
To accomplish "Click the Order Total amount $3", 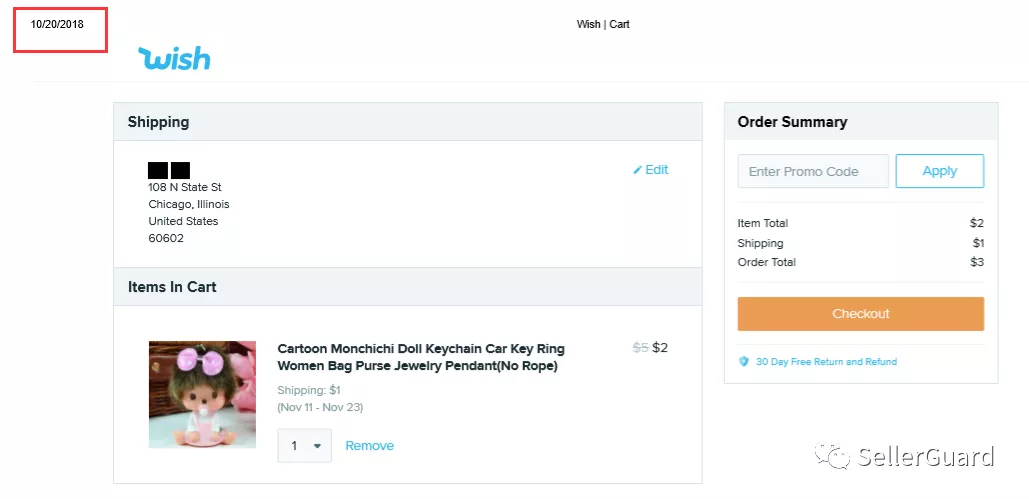I will pyautogui.click(x=977, y=262).
